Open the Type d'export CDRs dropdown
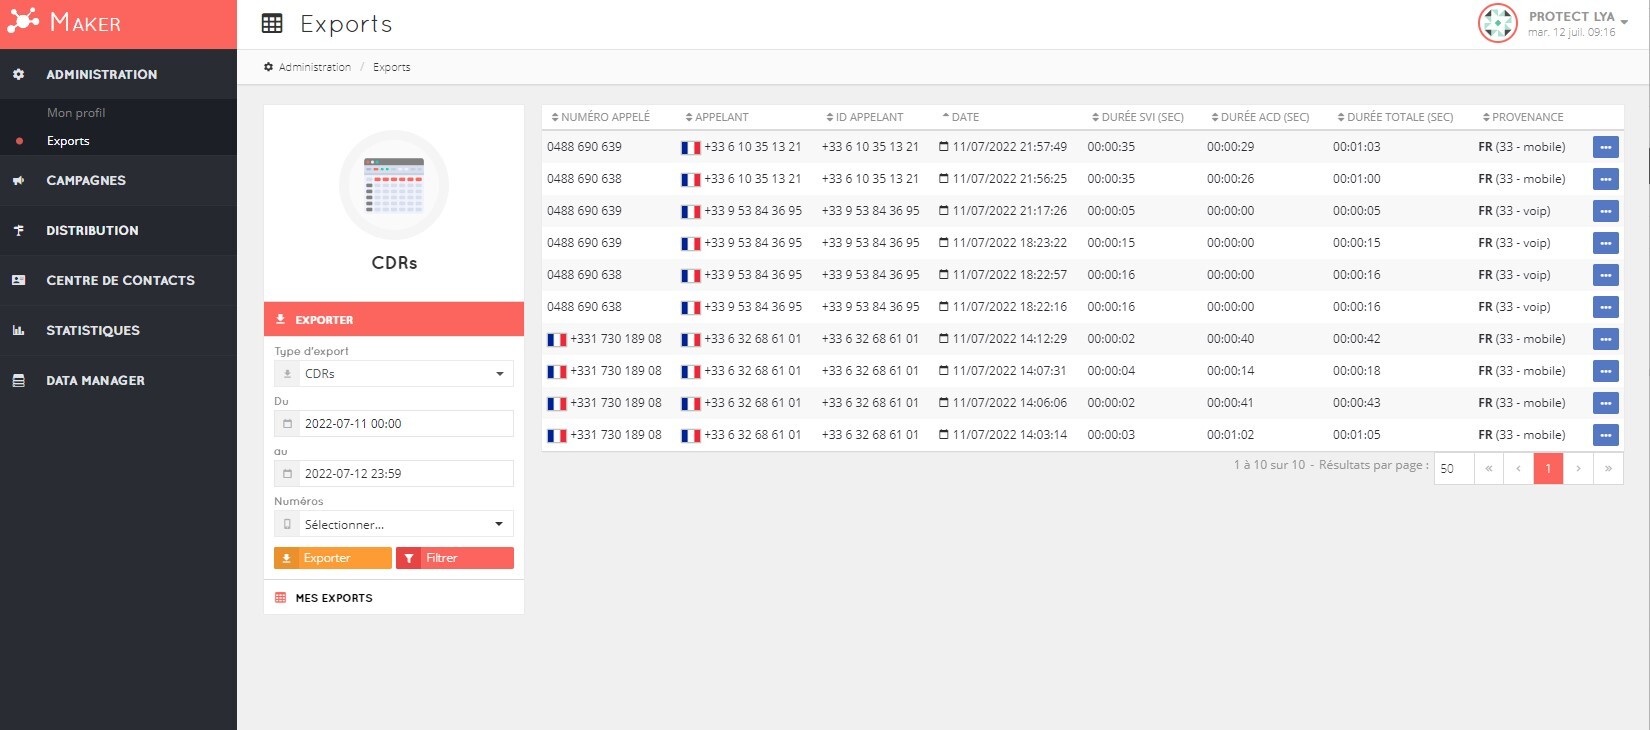Screen dimensions: 1650x730 pos(394,374)
